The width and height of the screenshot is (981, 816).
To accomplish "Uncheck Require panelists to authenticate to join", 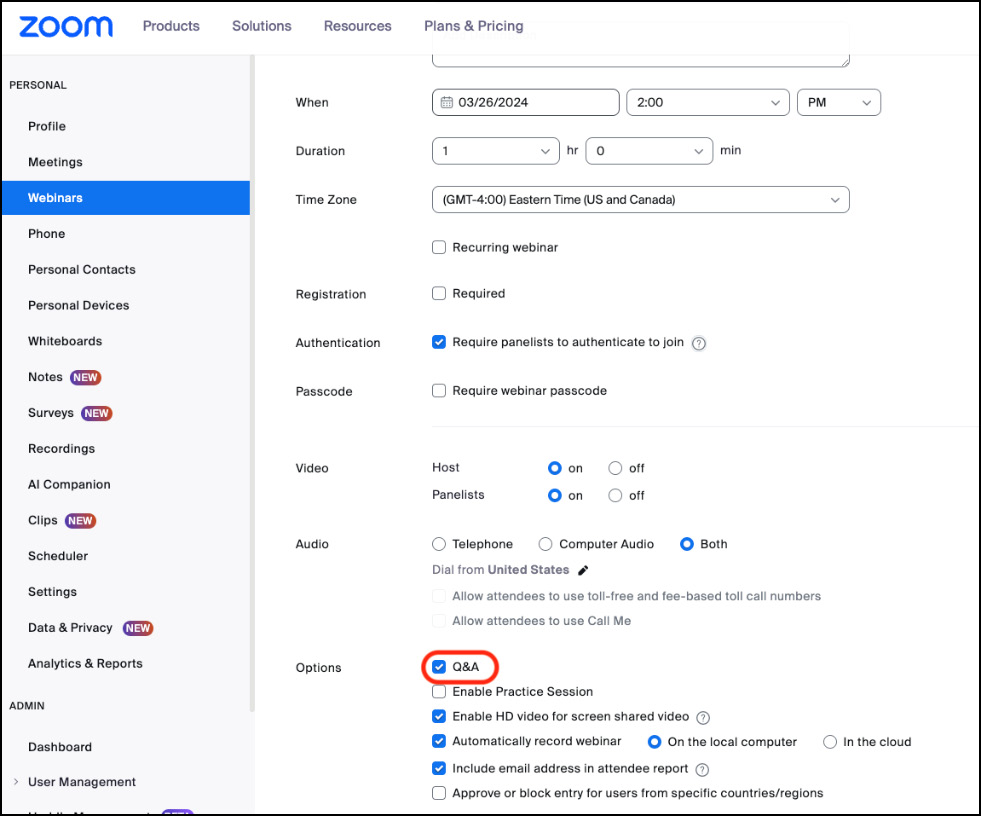I will click(x=439, y=342).
